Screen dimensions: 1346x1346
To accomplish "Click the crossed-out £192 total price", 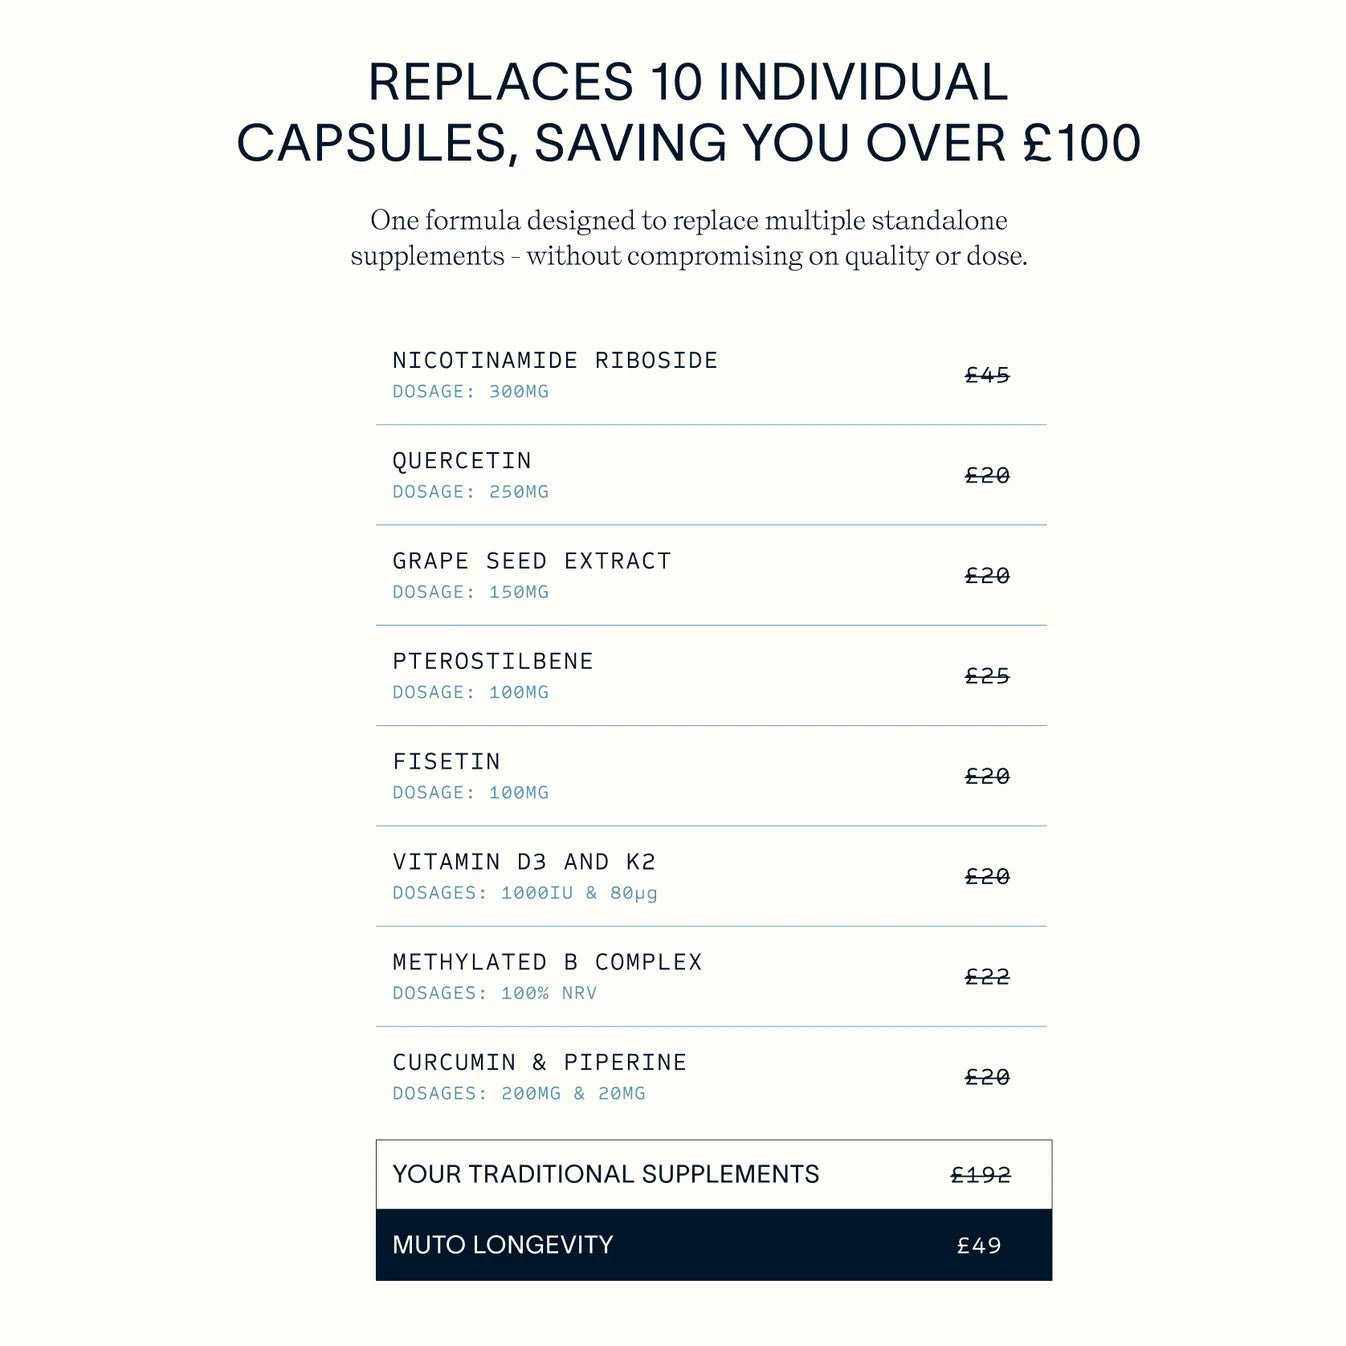I will pos(980,1175).
